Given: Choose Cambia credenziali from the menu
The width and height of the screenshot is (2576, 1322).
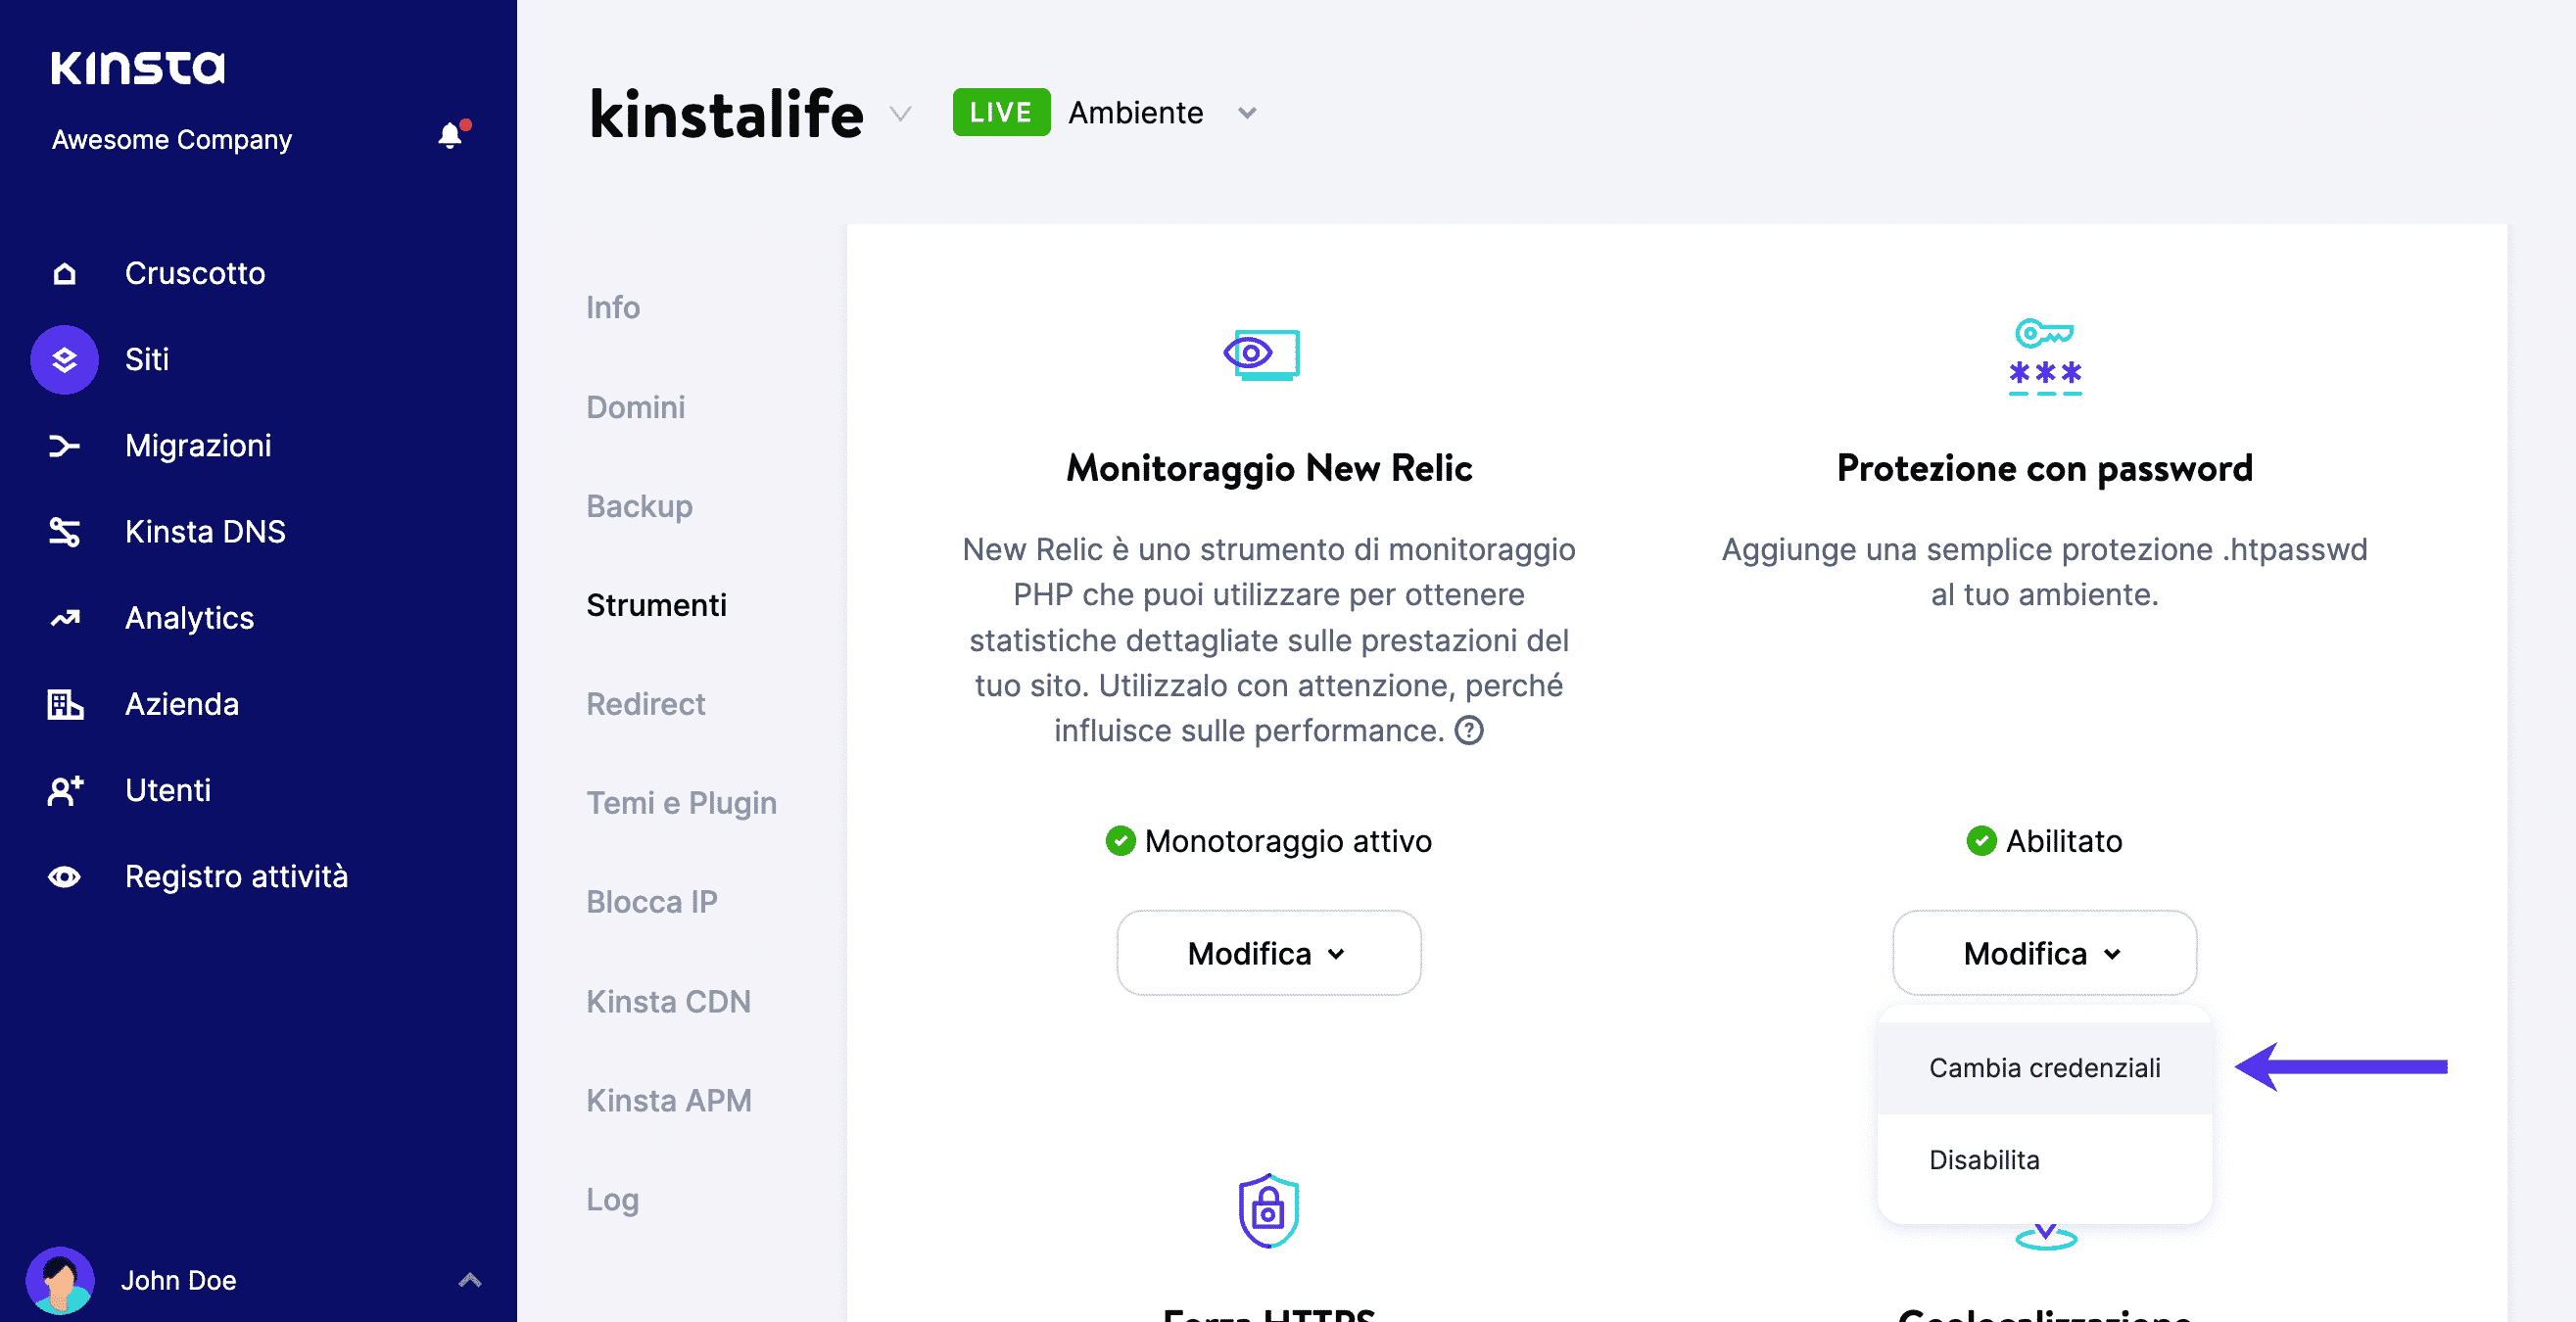Looking at the screenshot, I should click(x=2044, y=1068).
